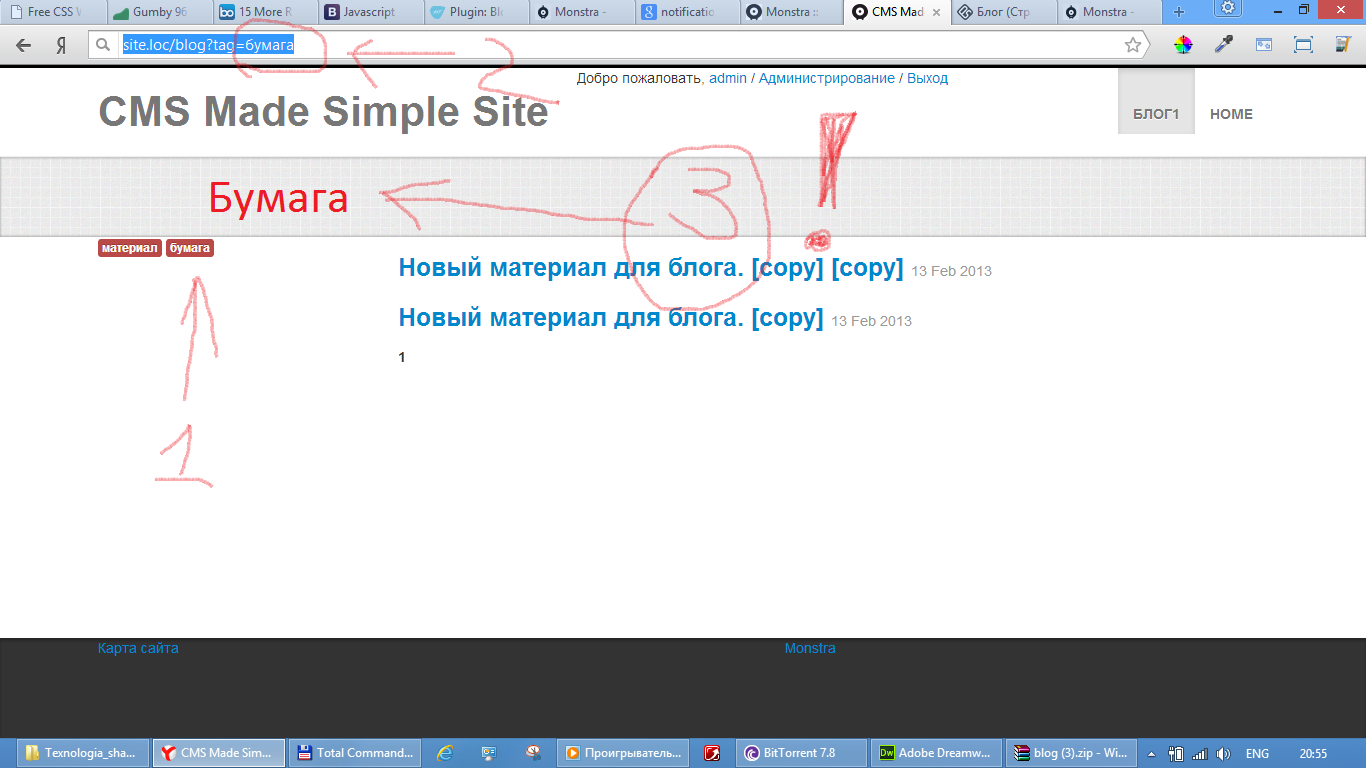The width and height of the screenshot is (1366, 768).
Task: Select the color wheel extension icon
Action: click(1184, 45)
